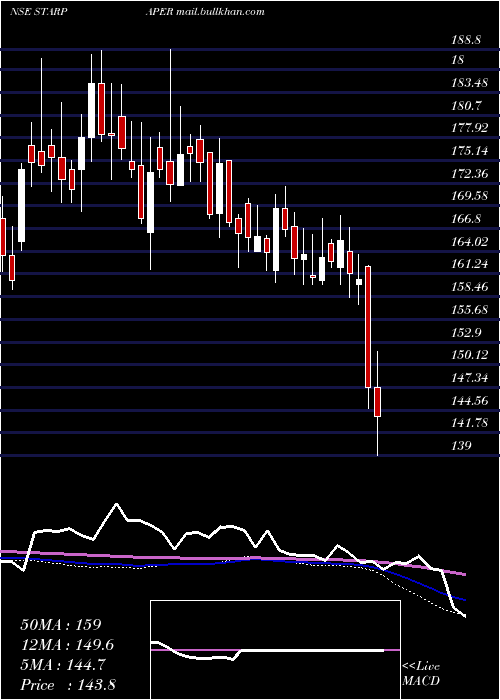Click the 155.68 price axis label
The image size is (500, 700).
coord(470,309)
